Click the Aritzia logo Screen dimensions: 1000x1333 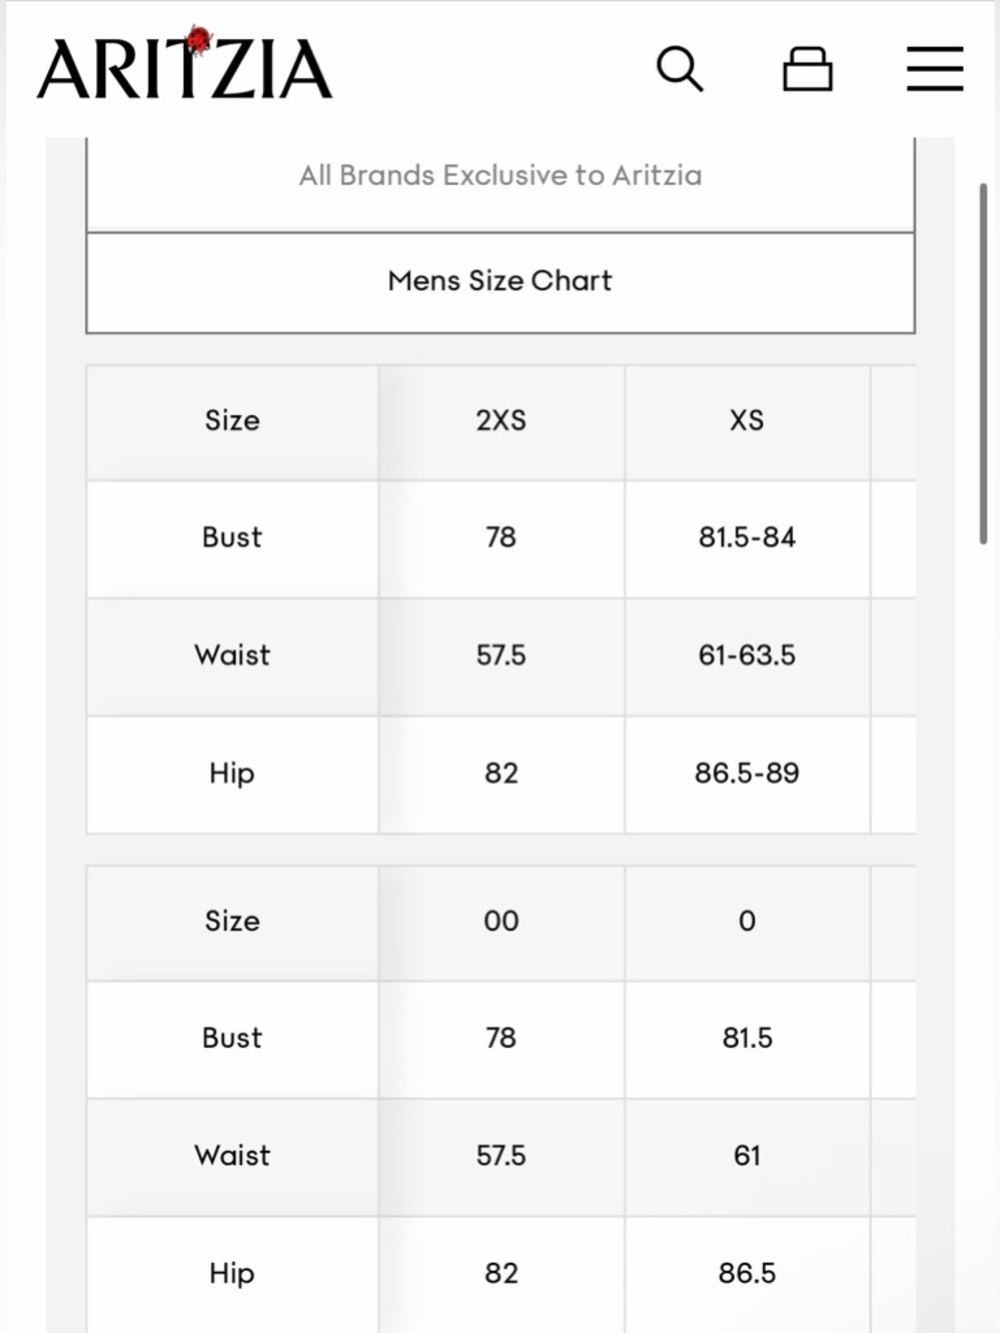[185, 65]
